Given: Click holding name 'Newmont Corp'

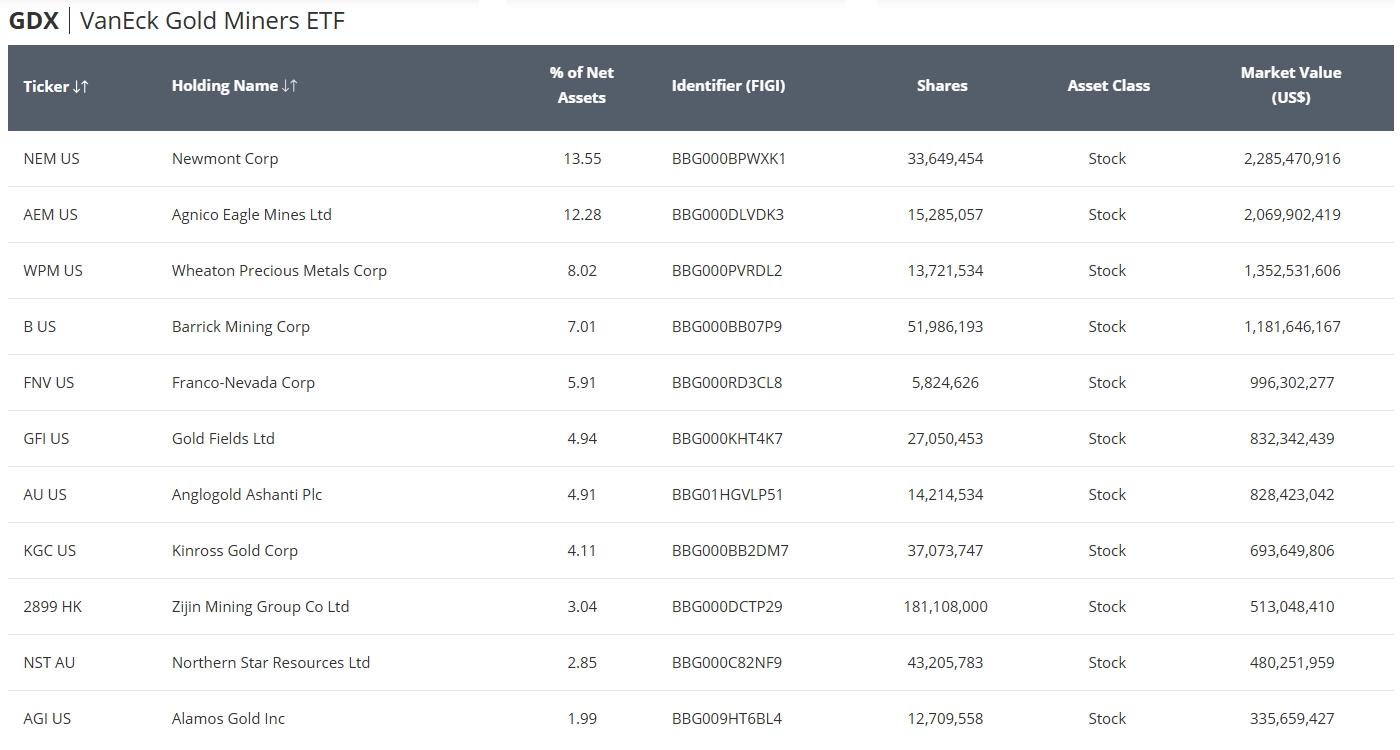Looking at the screenshot, I should point(225,159).
